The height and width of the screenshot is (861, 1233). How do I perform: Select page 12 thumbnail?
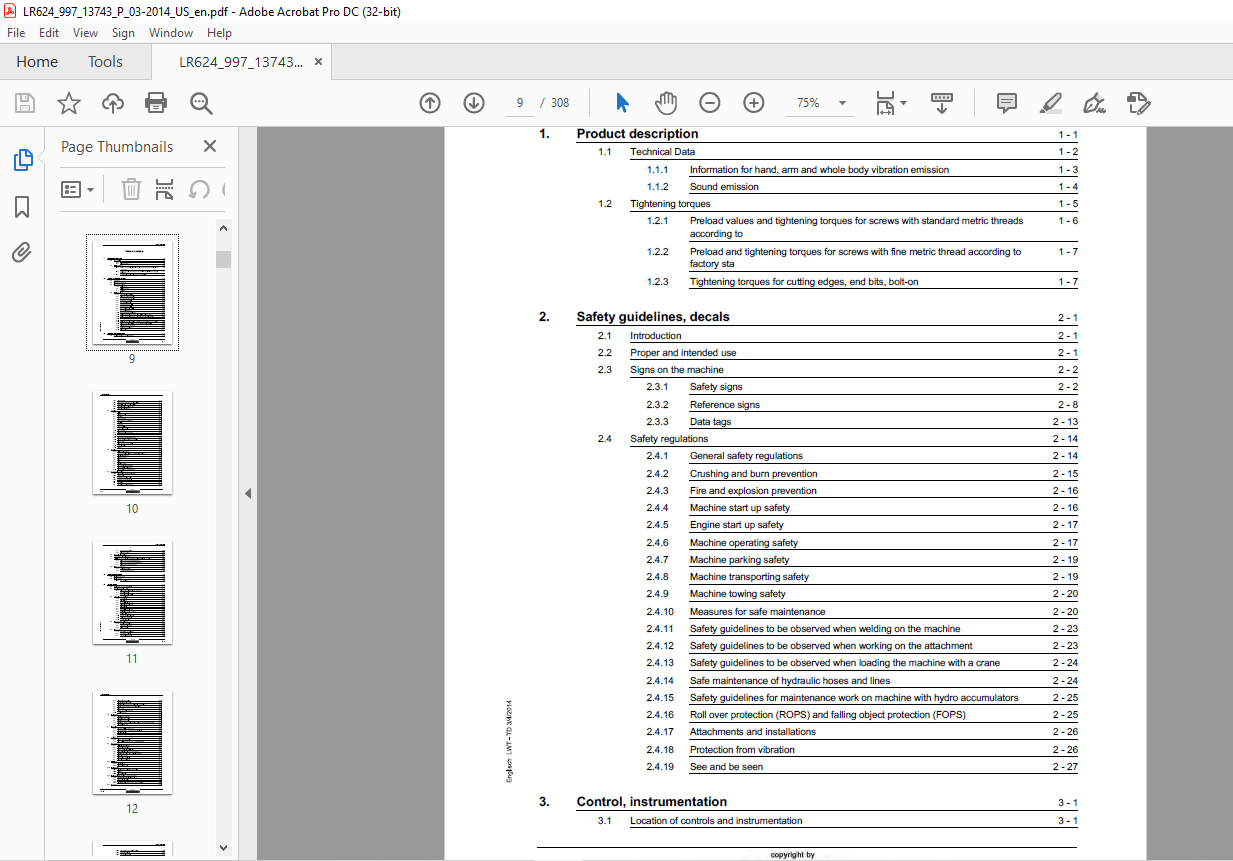tap(132, 742)
